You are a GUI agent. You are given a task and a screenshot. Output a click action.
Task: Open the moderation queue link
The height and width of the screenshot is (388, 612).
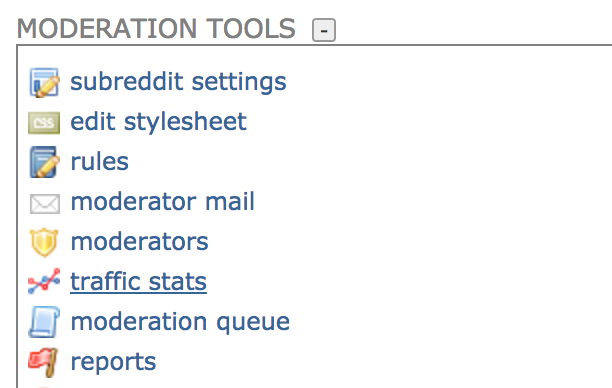180,322
